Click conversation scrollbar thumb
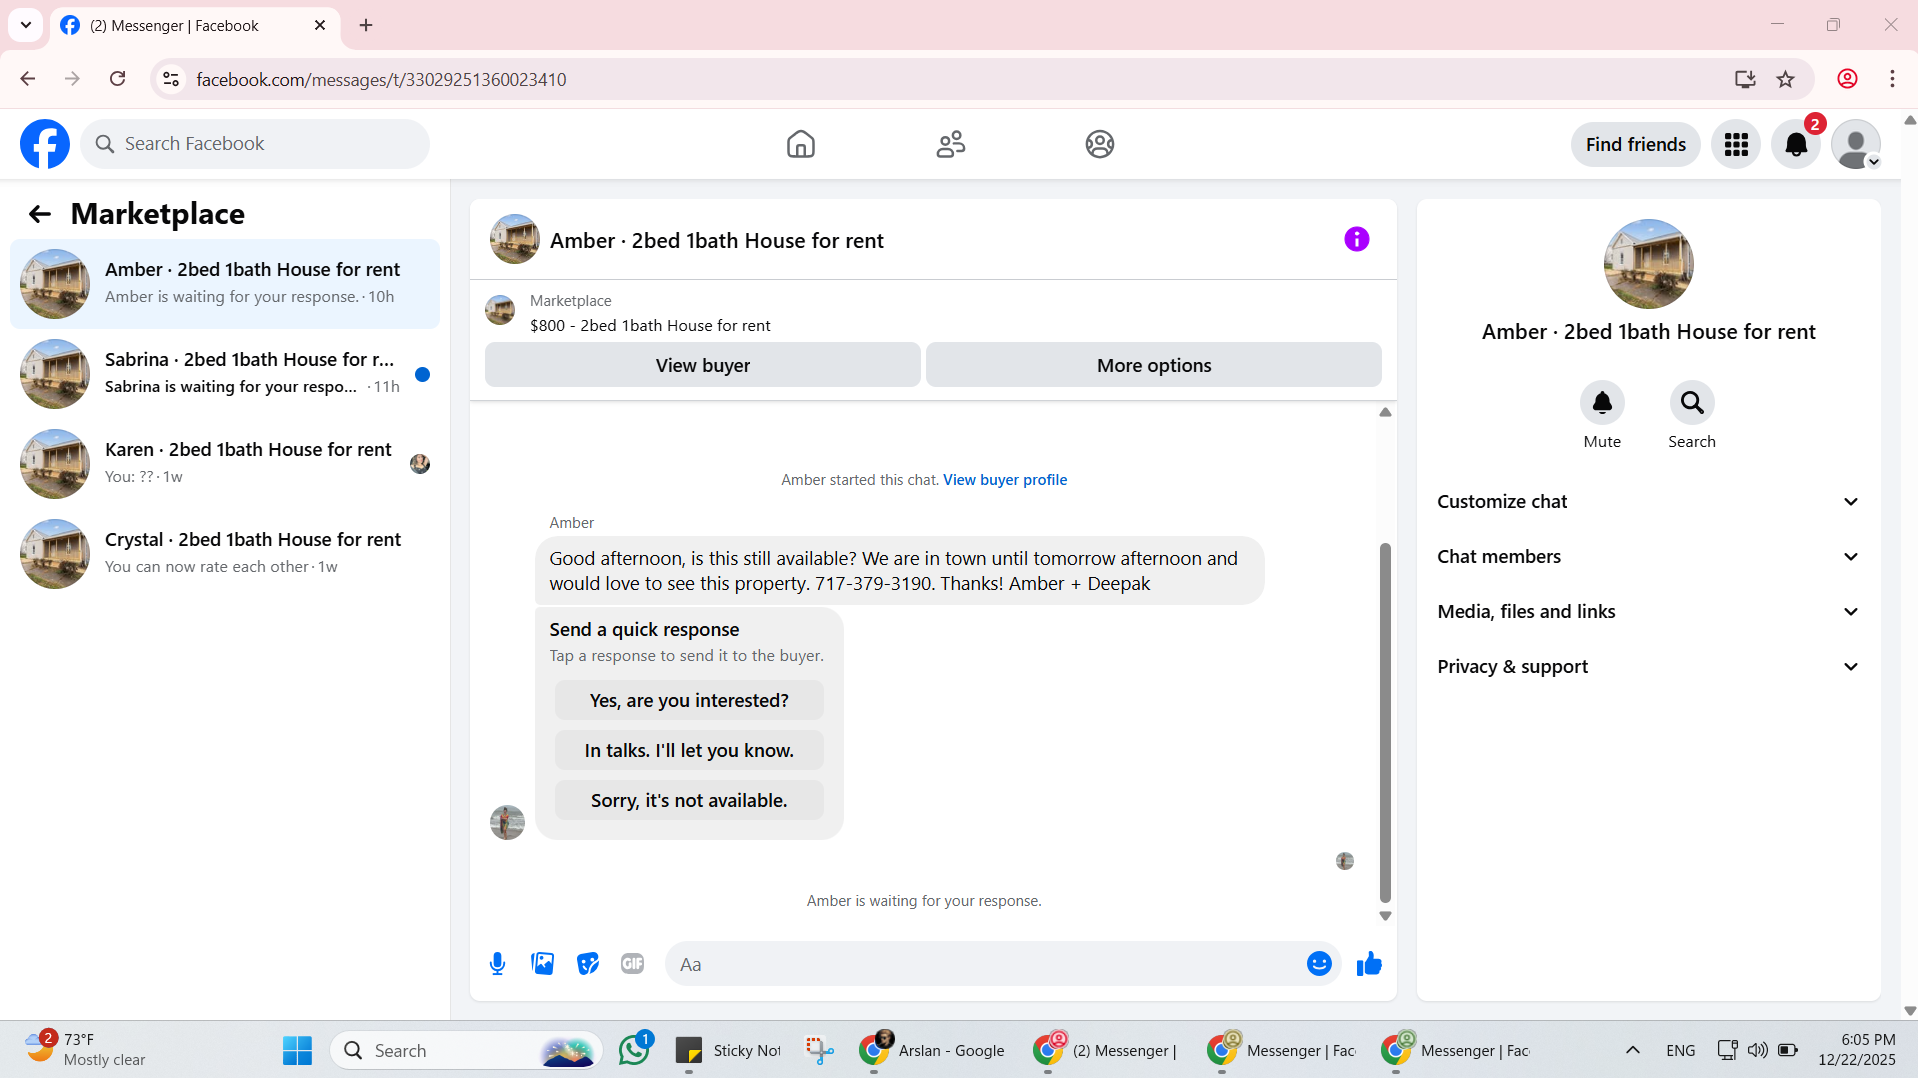Viewport: 1918px width, 1078px height. tap(1385, 723)
